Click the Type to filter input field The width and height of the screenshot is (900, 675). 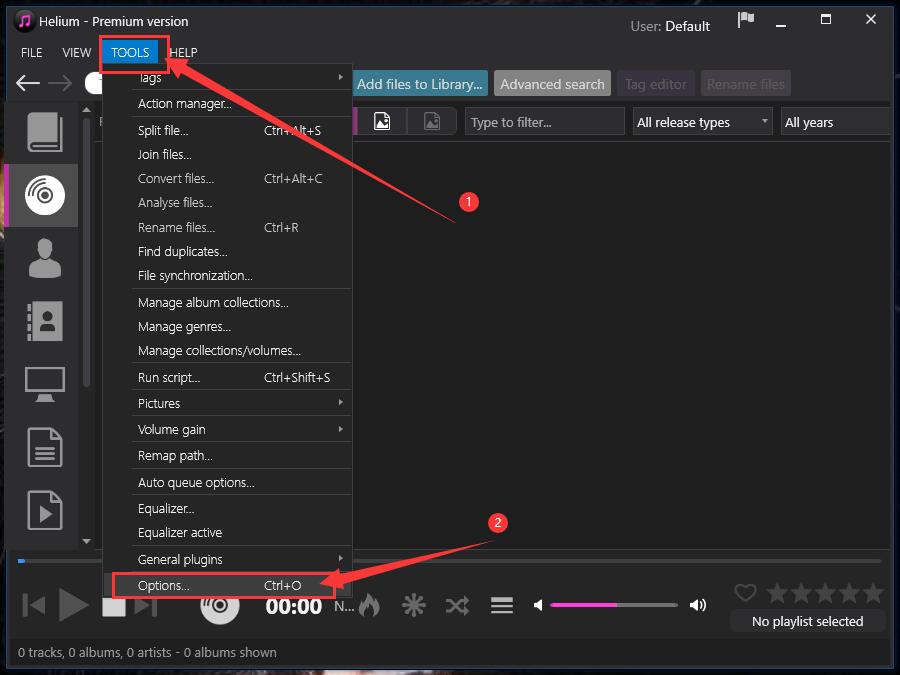click(x=545, y=122)
